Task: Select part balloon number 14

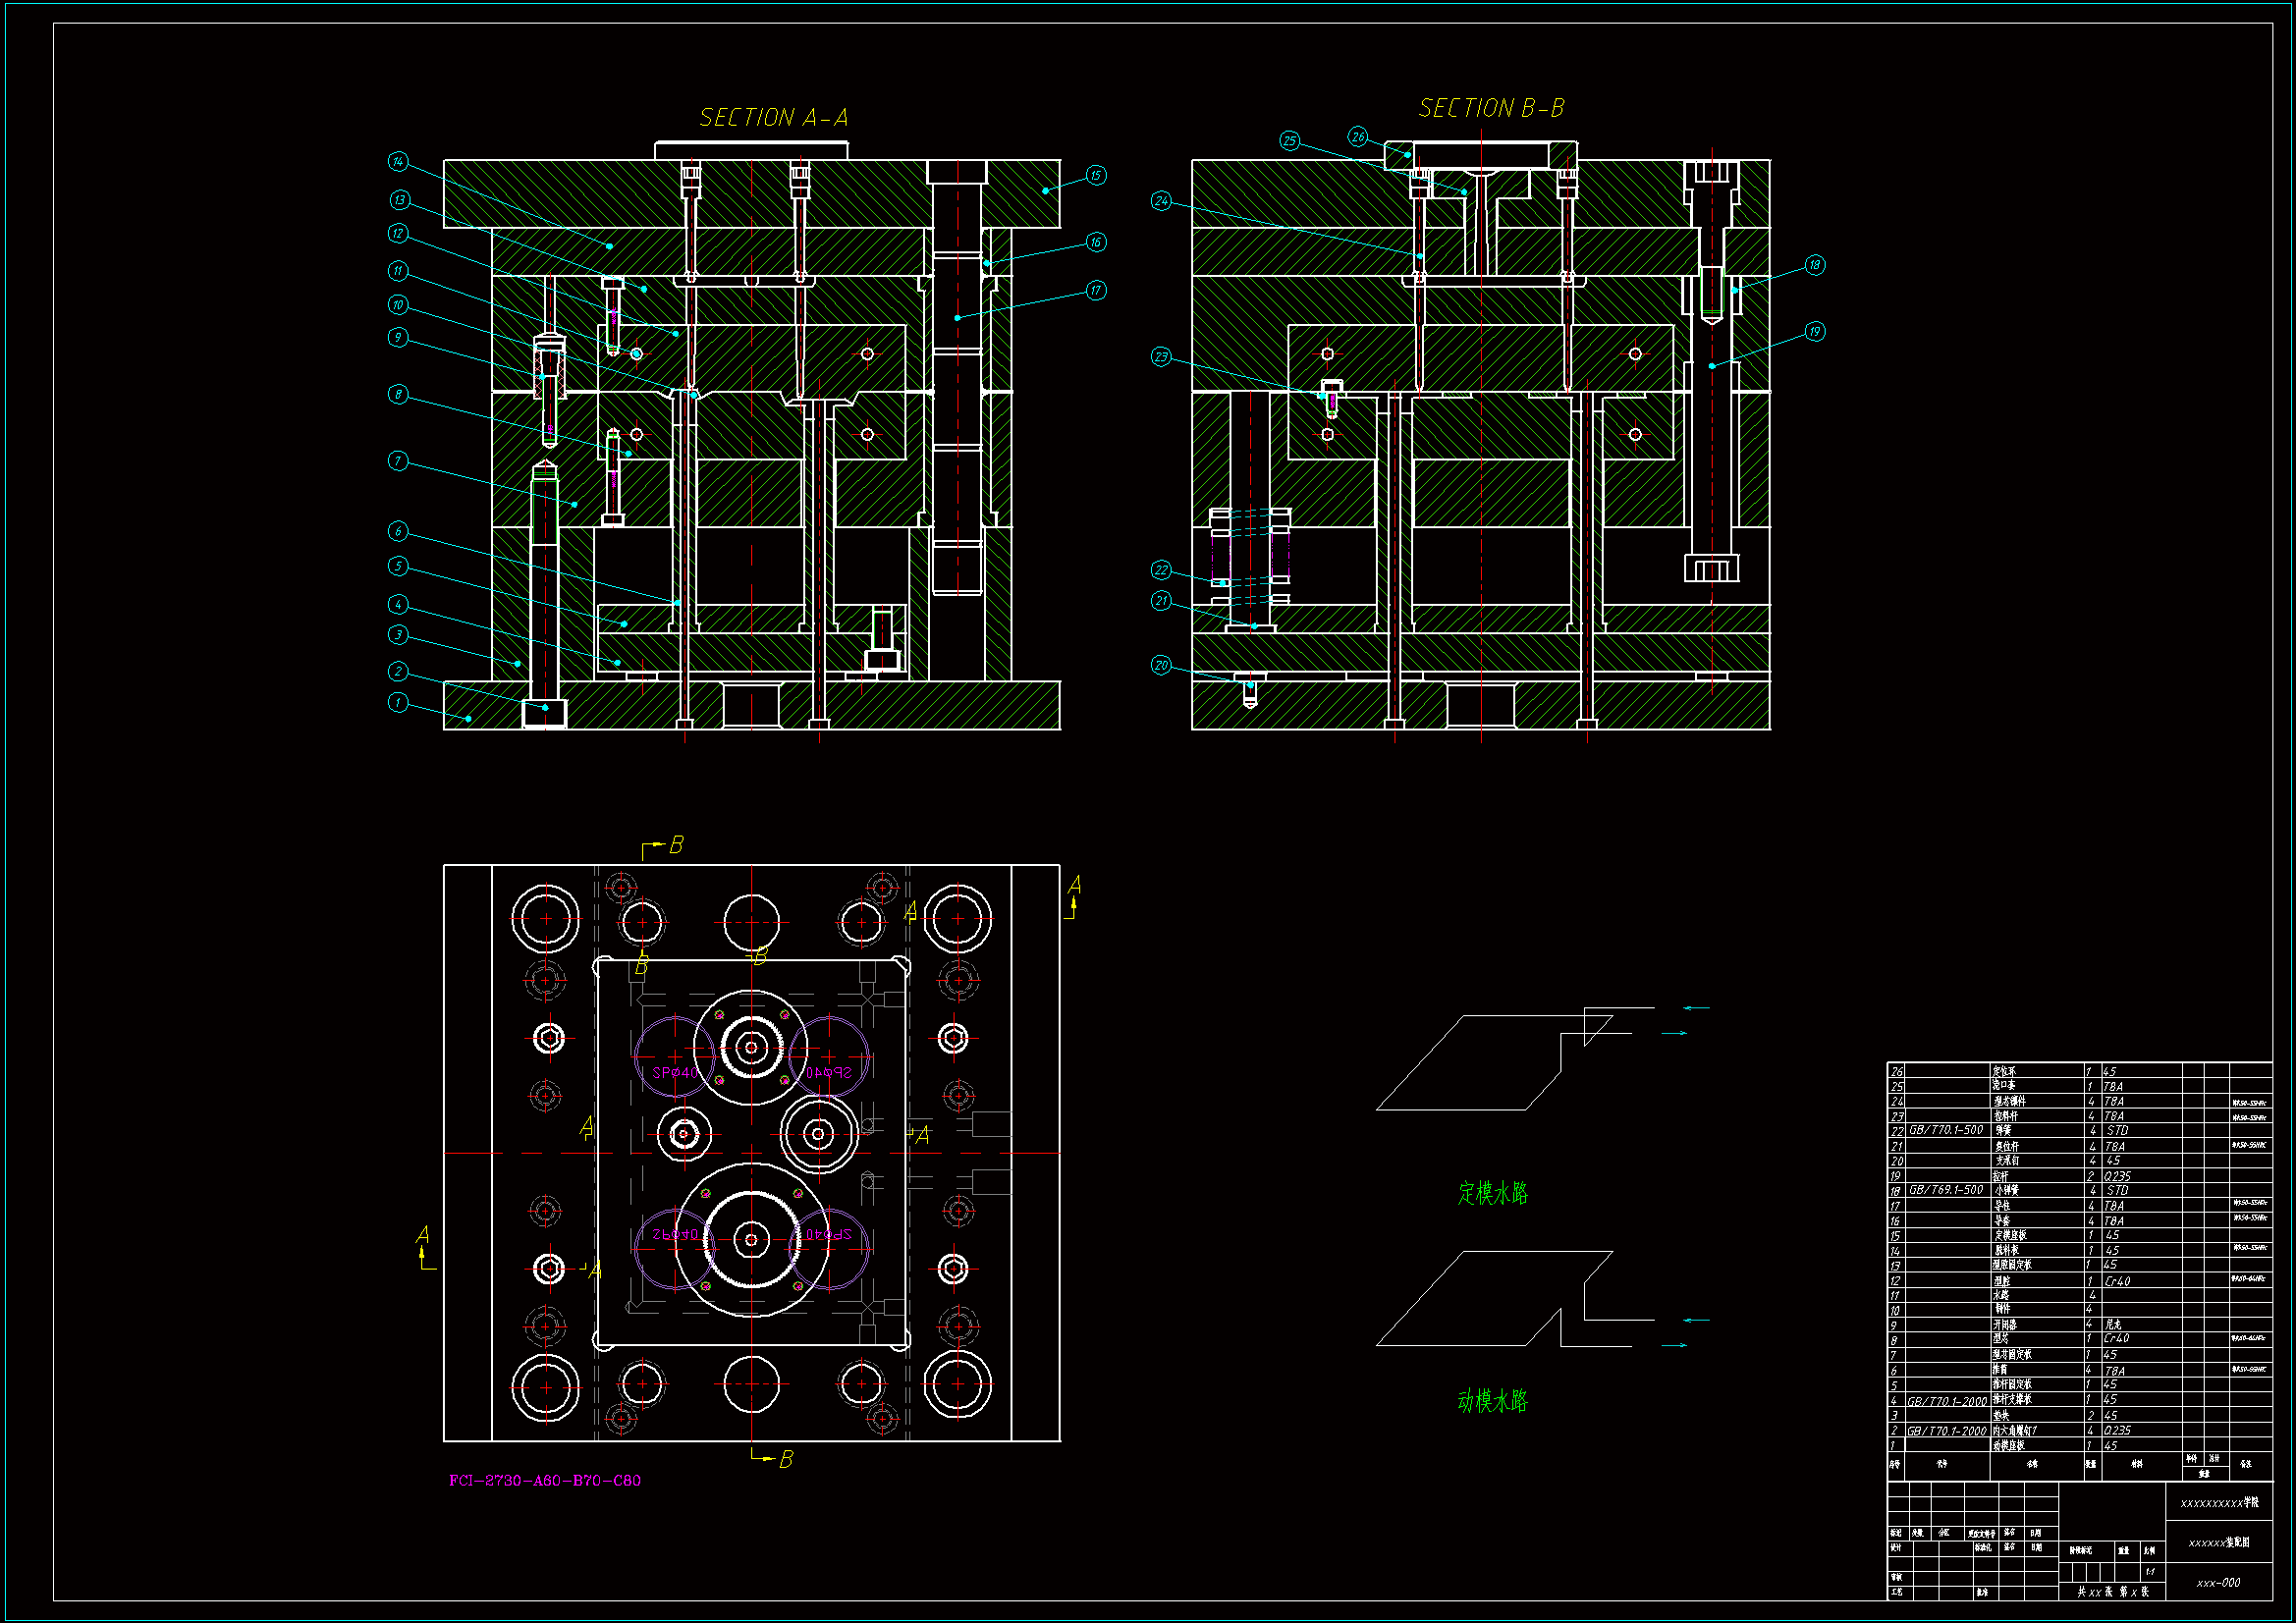Action: (x=398, y=162)
